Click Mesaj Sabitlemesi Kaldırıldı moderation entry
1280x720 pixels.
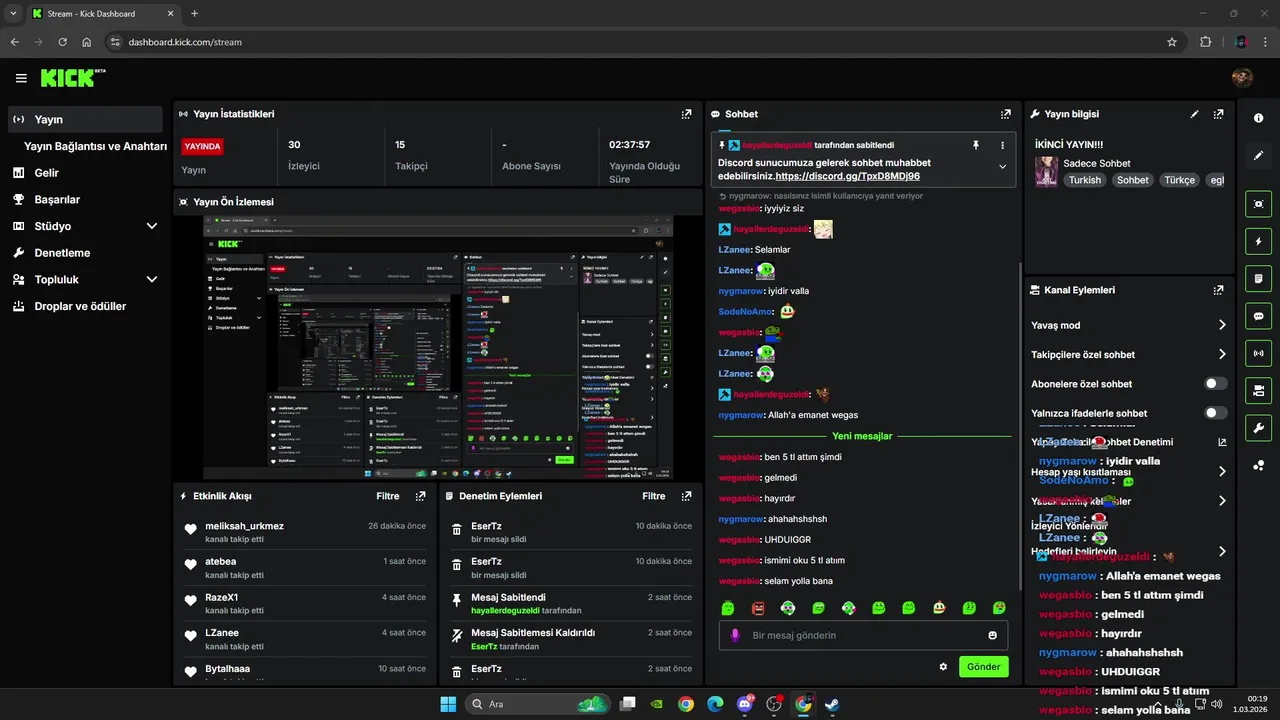[x=570, y=639]
